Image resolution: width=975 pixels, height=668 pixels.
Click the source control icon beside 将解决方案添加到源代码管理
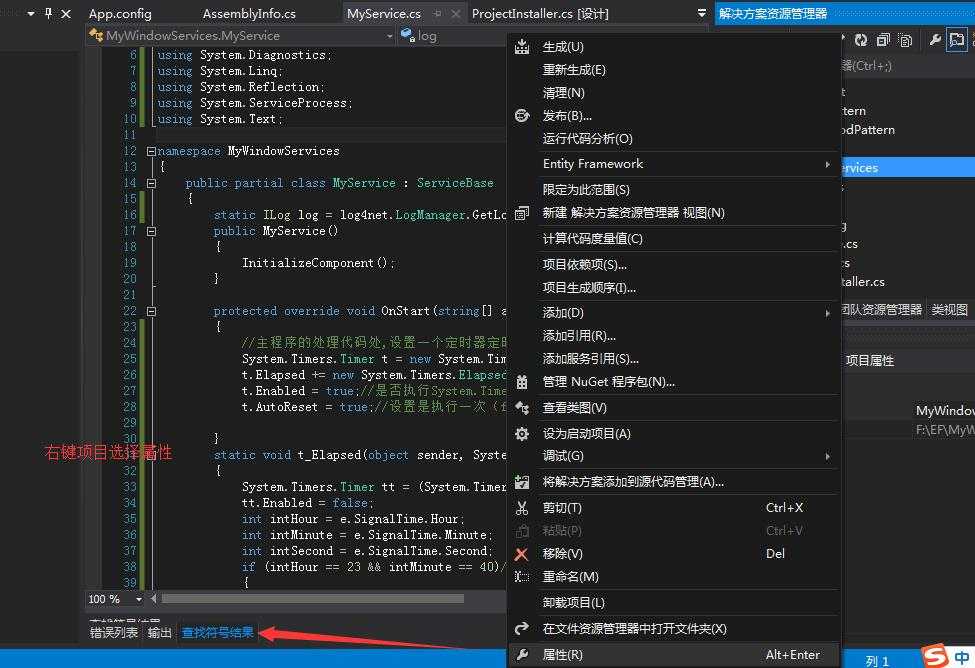522,481
